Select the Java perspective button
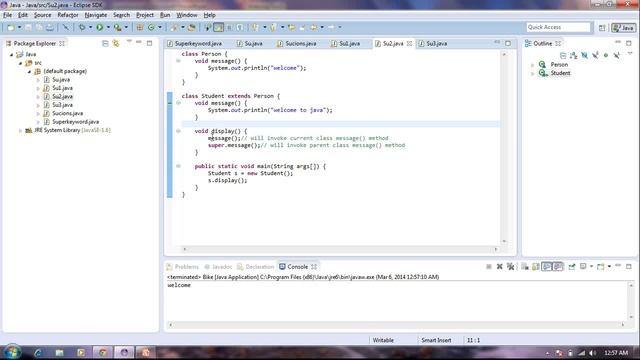Viewport: 640px width, 360px height. click(x=623, y=28)
